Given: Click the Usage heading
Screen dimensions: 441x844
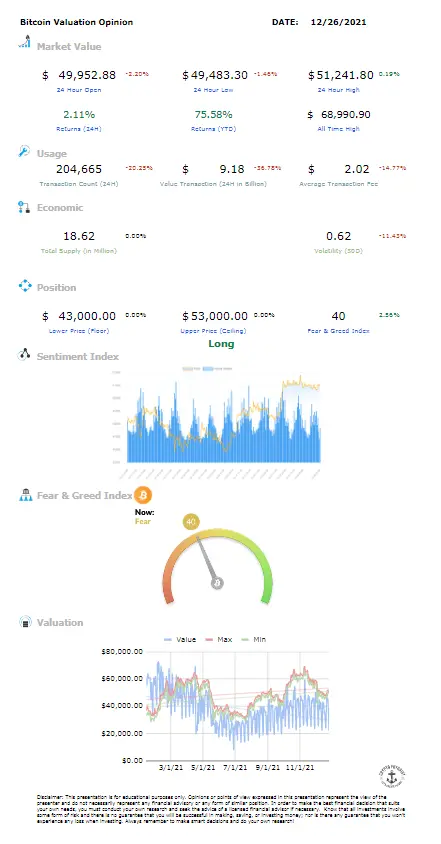Looking at the screenshot, I should click(52, 153).
